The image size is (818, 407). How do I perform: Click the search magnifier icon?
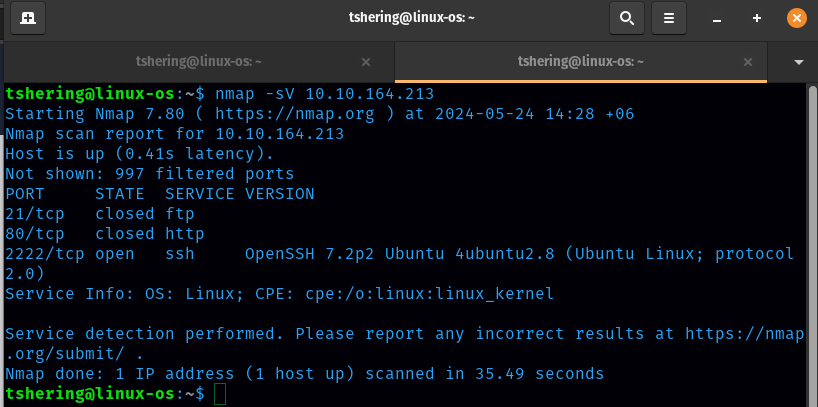coord(626,18)
